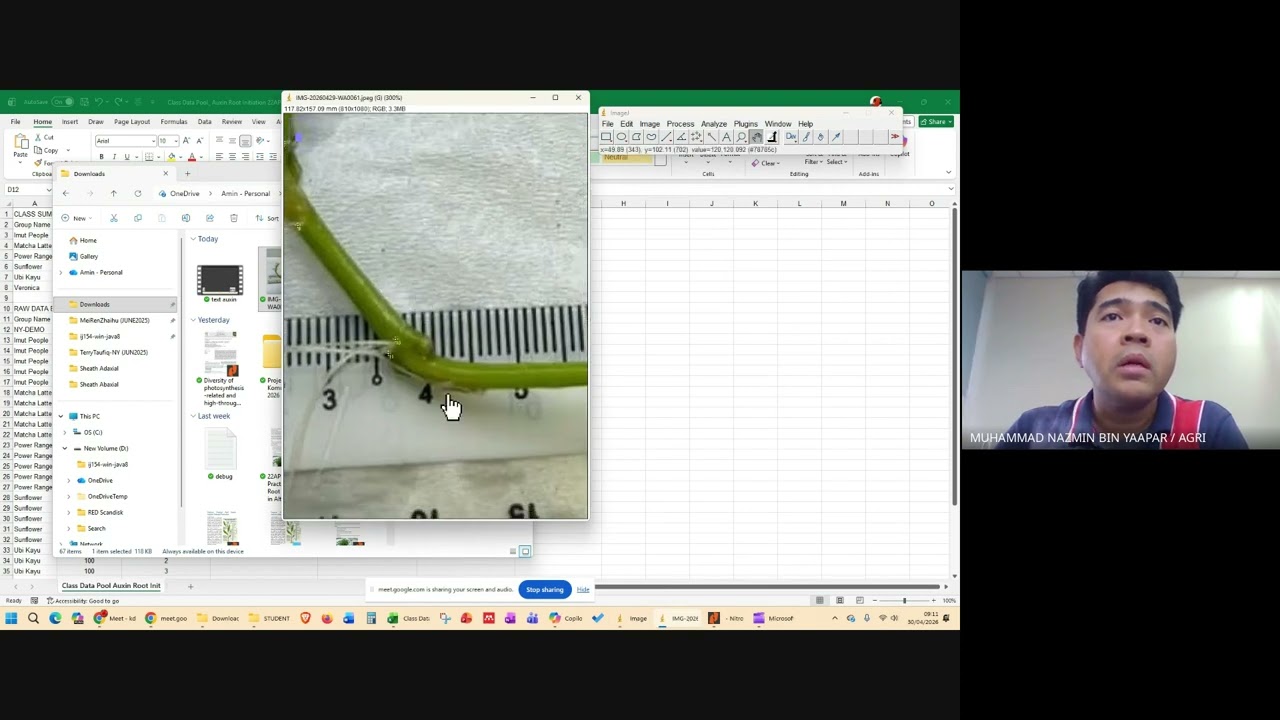Open ImageJ More Tools menu arrows

(895, 136)
